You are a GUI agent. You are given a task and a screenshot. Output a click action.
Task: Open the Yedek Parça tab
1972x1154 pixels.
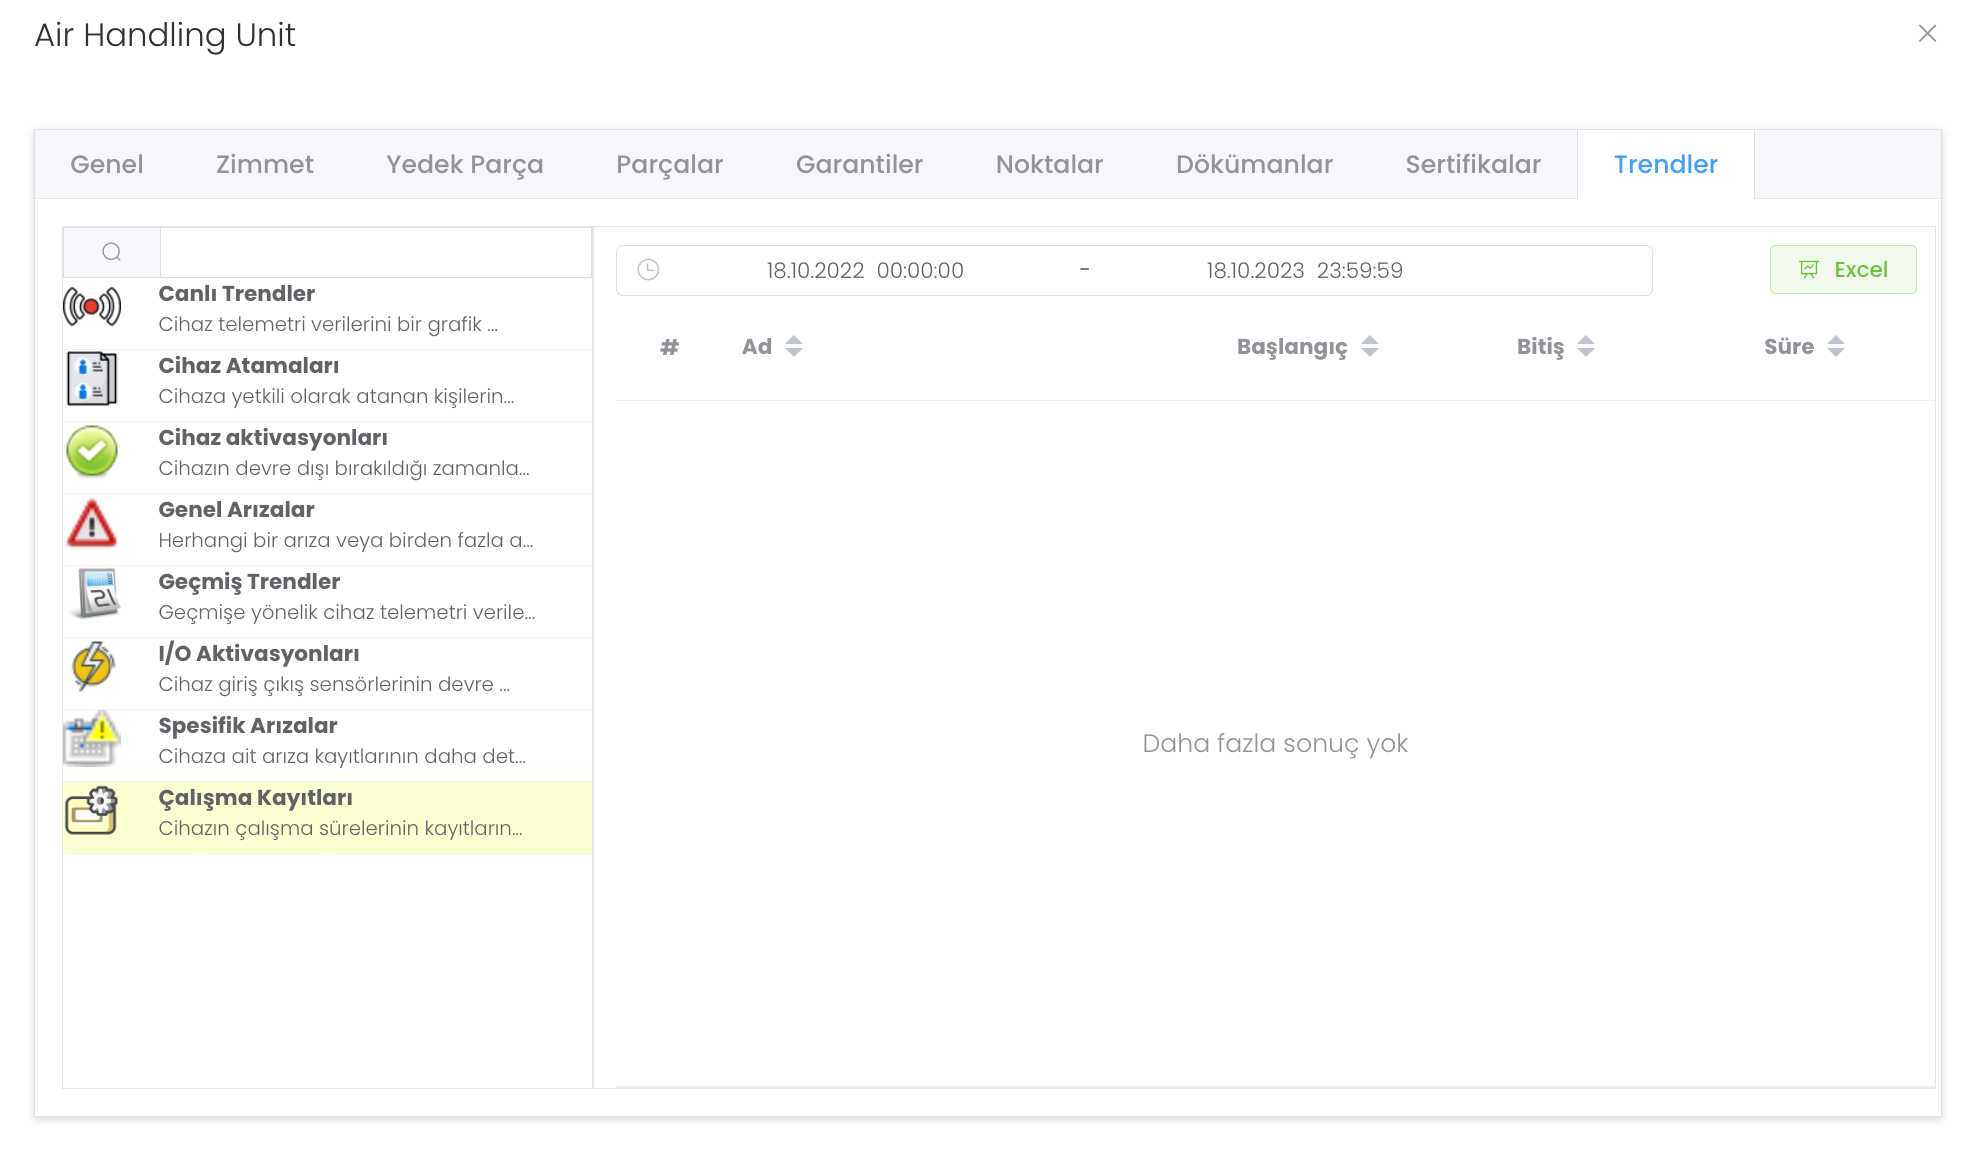(x=464, y=164)
